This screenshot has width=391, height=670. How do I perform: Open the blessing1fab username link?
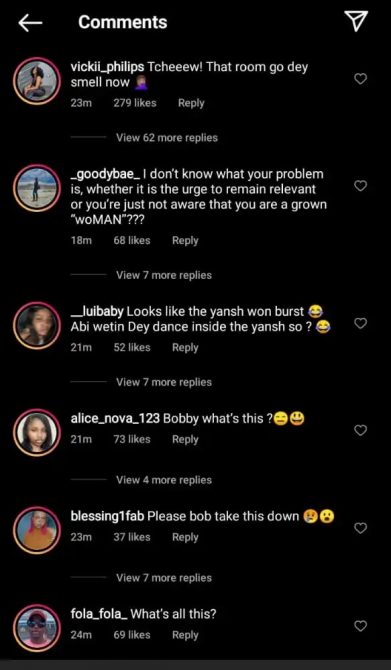pyautogui.click(x=107, y=516)
